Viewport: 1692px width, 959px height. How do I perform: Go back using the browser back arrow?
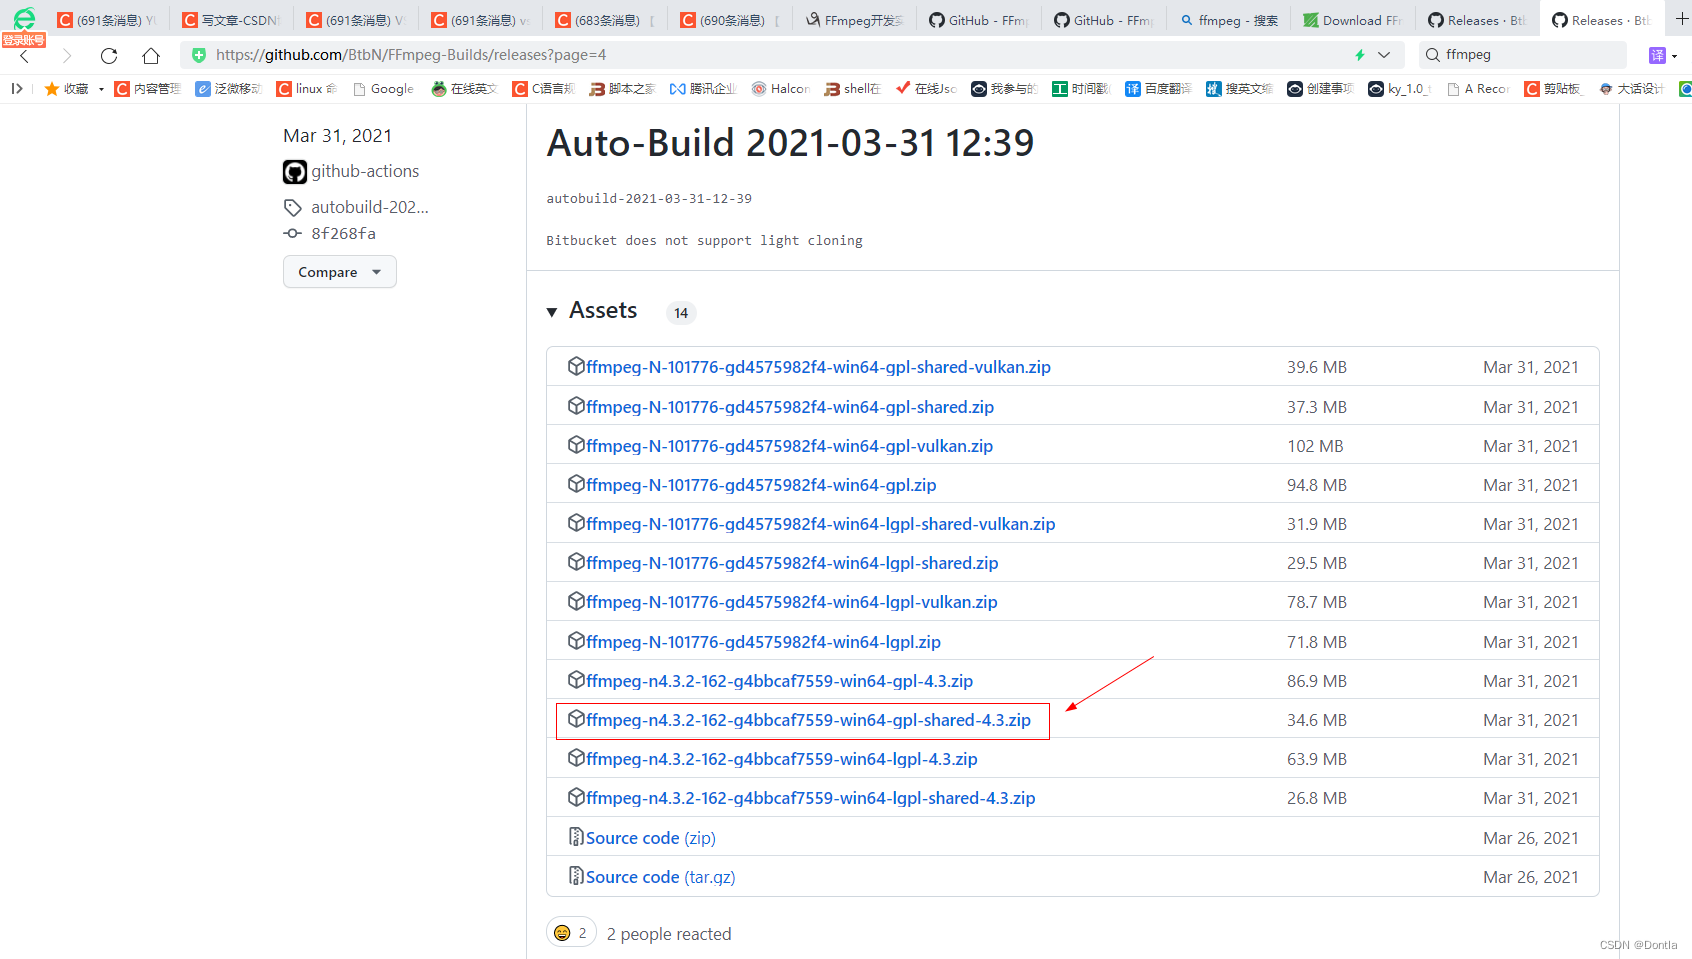tap(25, 56)
